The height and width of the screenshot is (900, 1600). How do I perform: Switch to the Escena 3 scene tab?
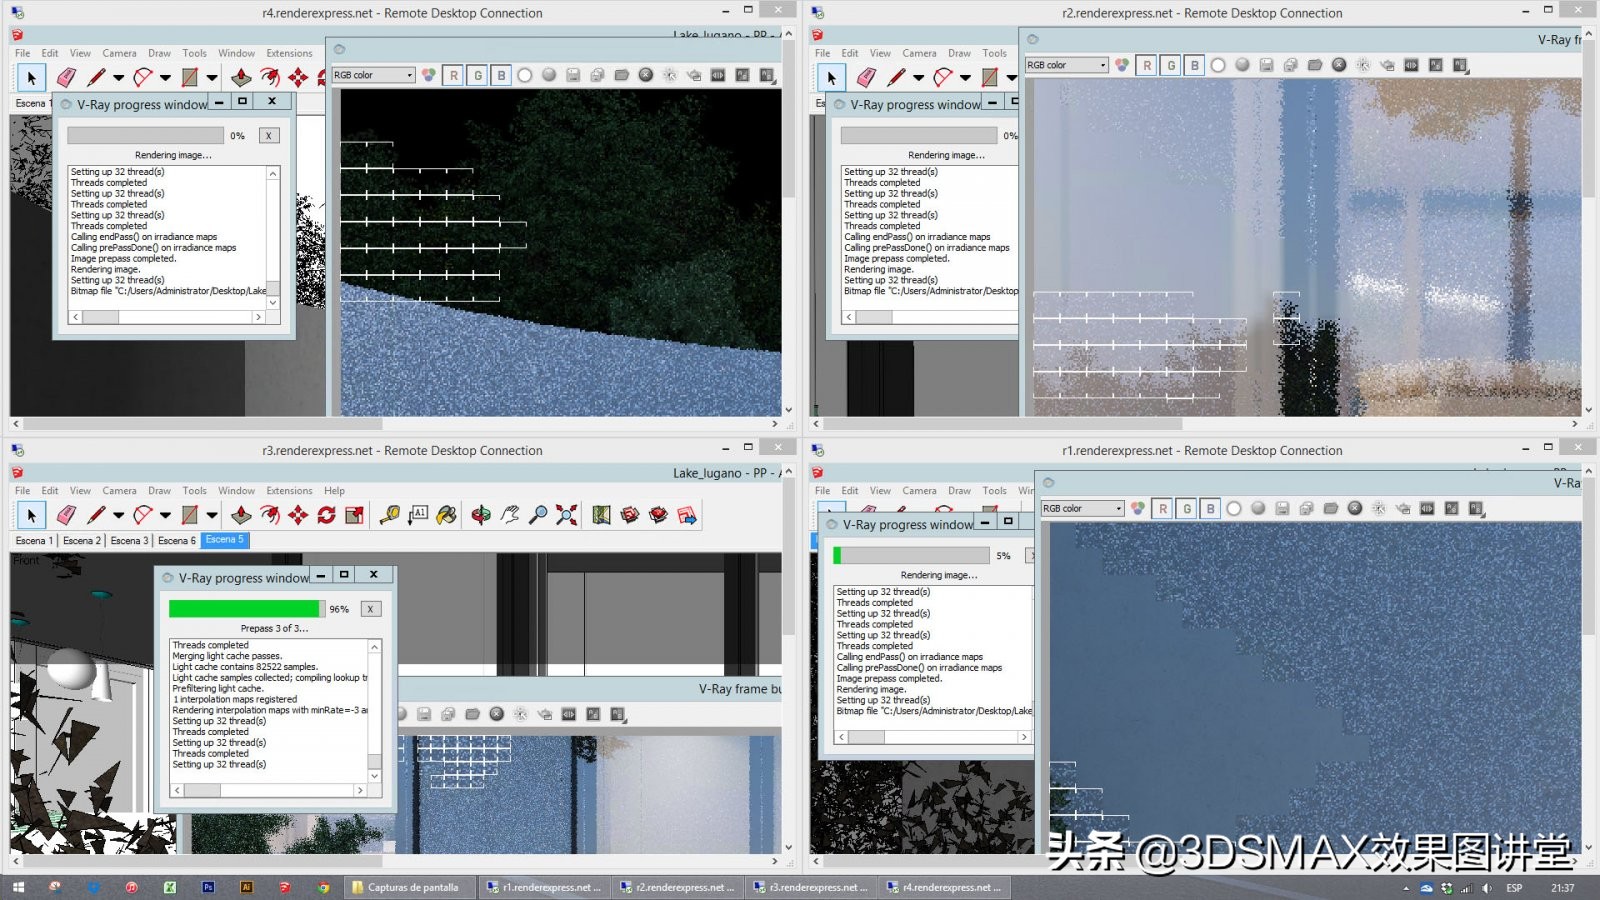pos(129,540)
